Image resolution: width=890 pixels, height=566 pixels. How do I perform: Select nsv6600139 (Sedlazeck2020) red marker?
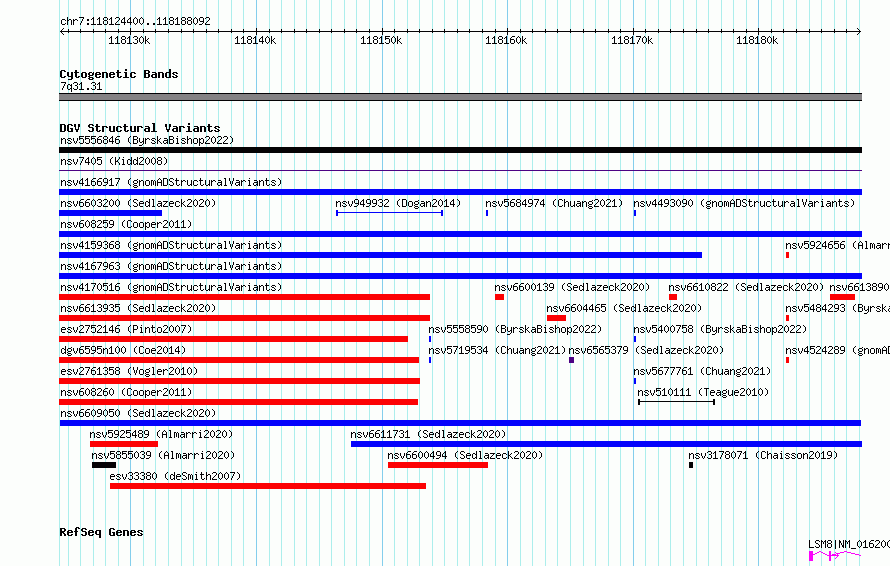499,297
